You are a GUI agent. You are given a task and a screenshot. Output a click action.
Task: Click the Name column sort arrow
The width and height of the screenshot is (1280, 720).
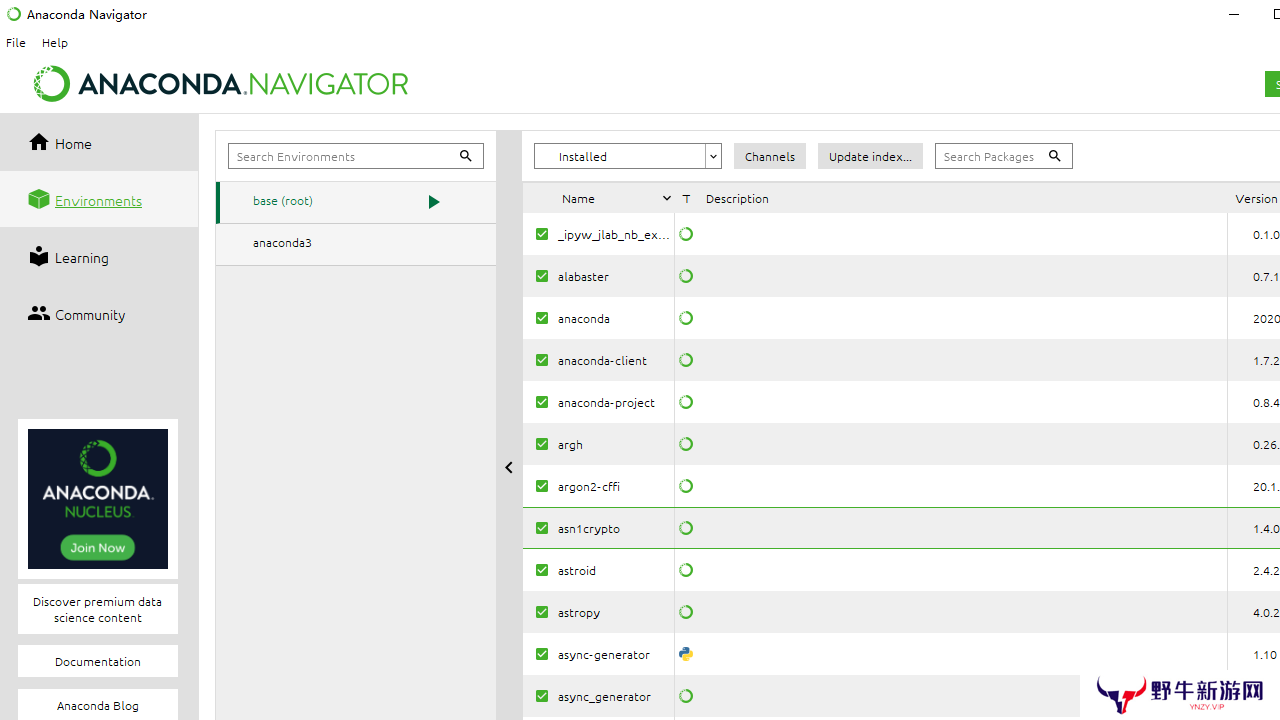[x=667, y=199]
